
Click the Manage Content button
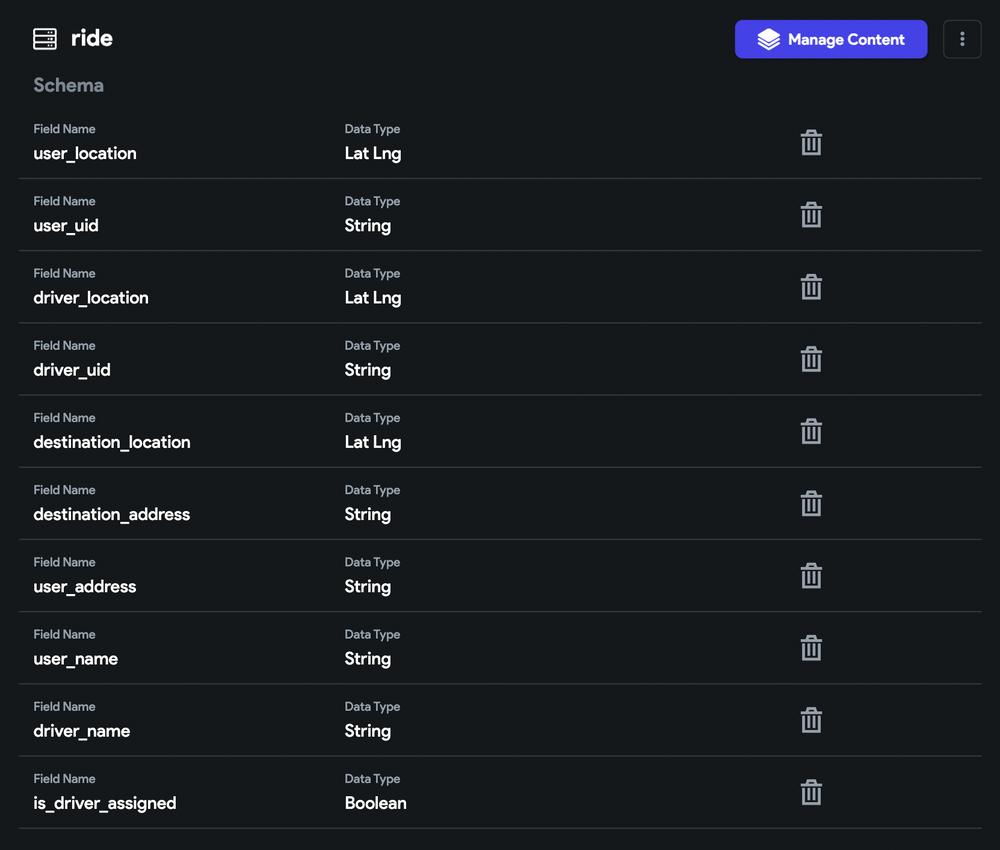(x=830, y=39)
